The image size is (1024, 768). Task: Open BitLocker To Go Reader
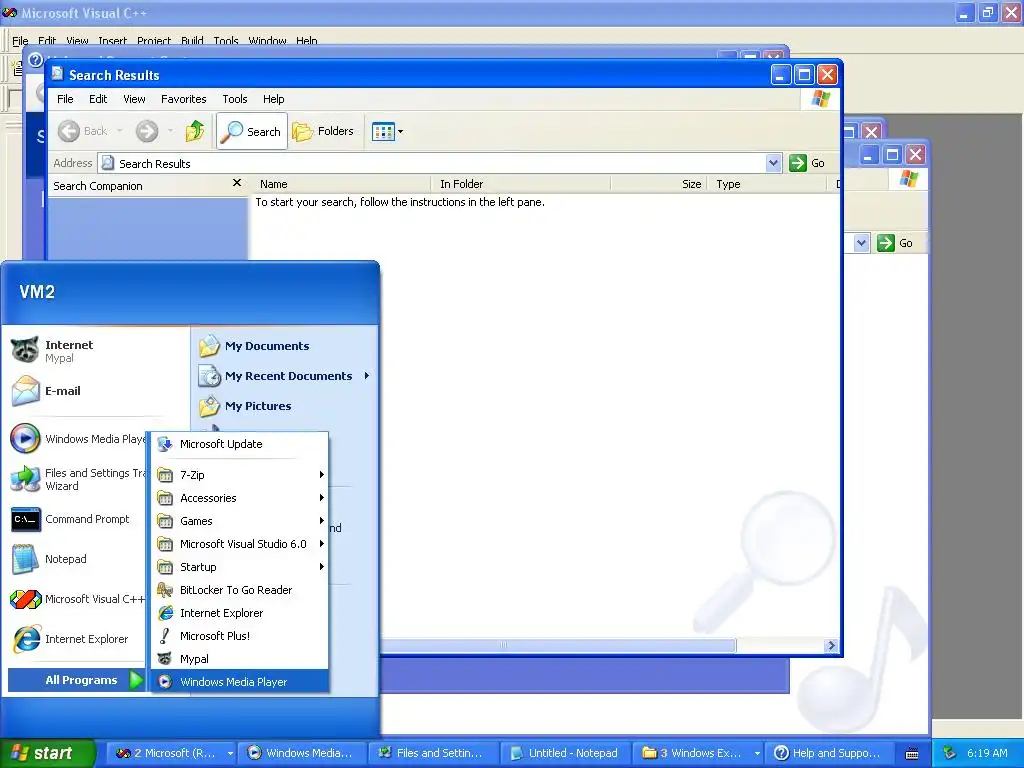click(240, 590)
